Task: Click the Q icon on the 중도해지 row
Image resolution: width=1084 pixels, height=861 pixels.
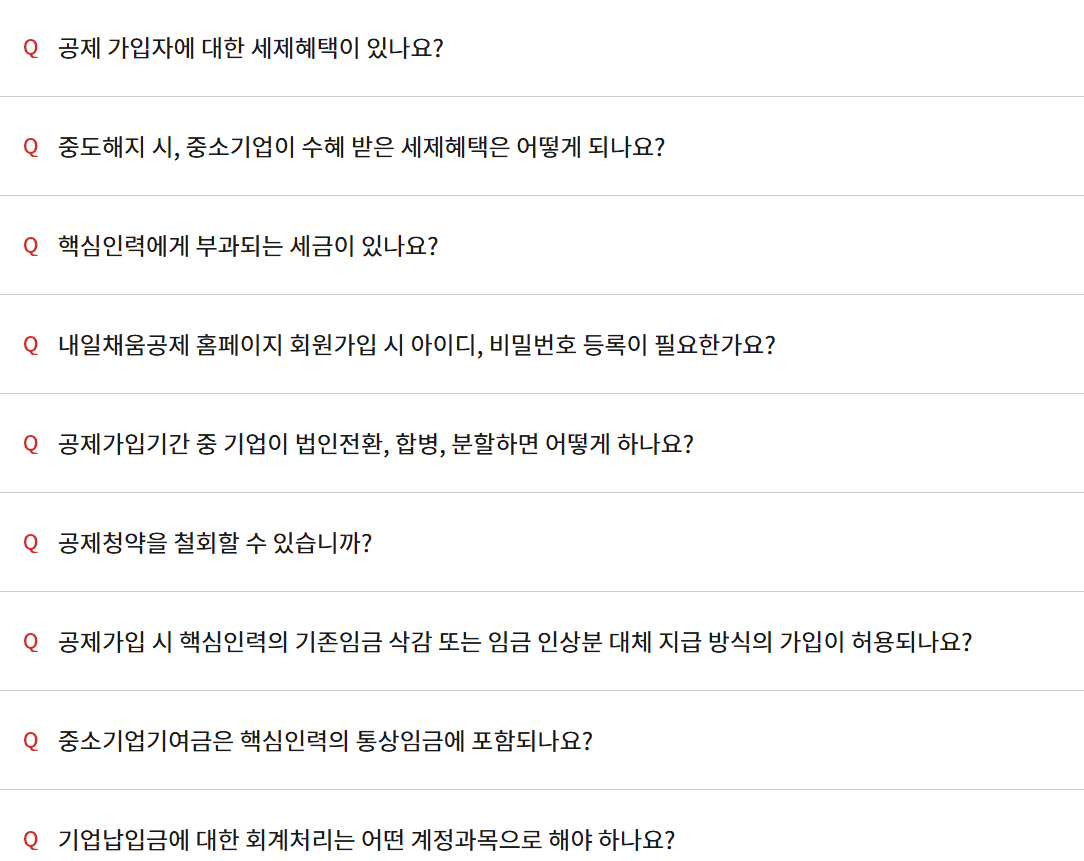Action: coord(31,145)
